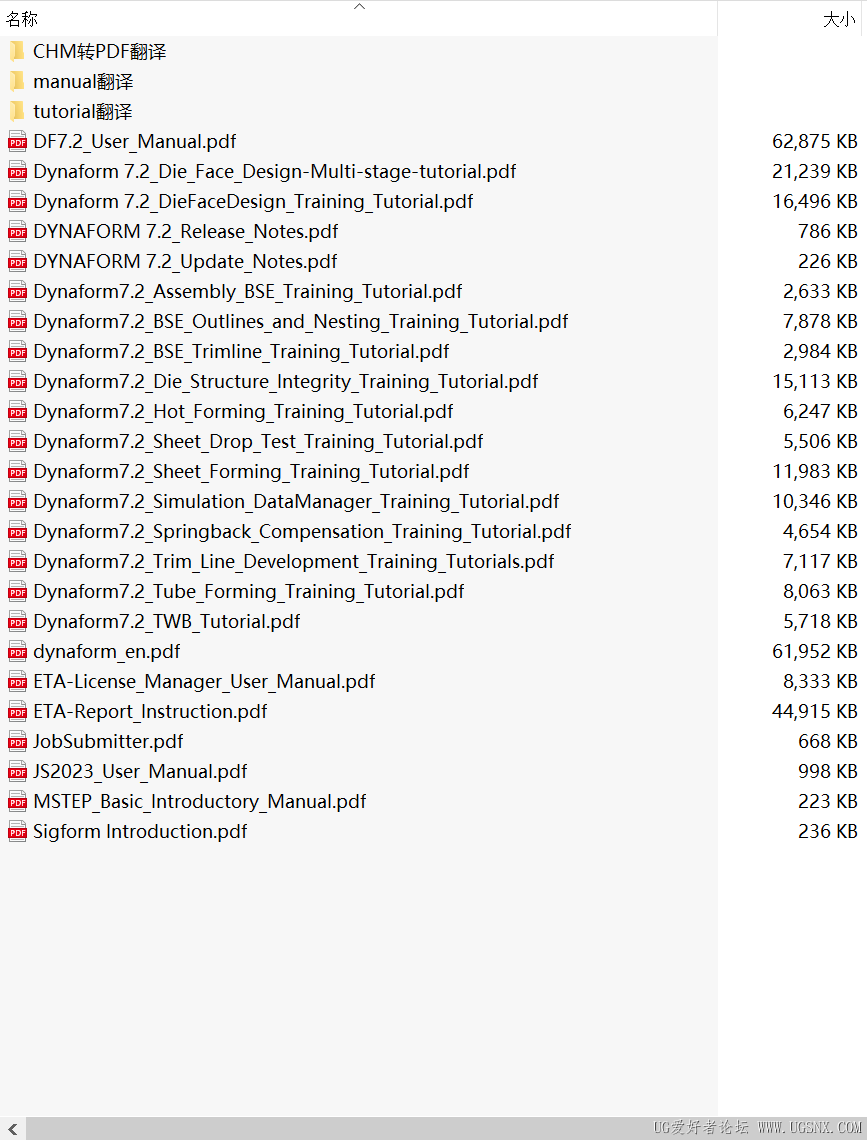Click the CHM转PDF翻译 folder icon

tap(17, 52)
